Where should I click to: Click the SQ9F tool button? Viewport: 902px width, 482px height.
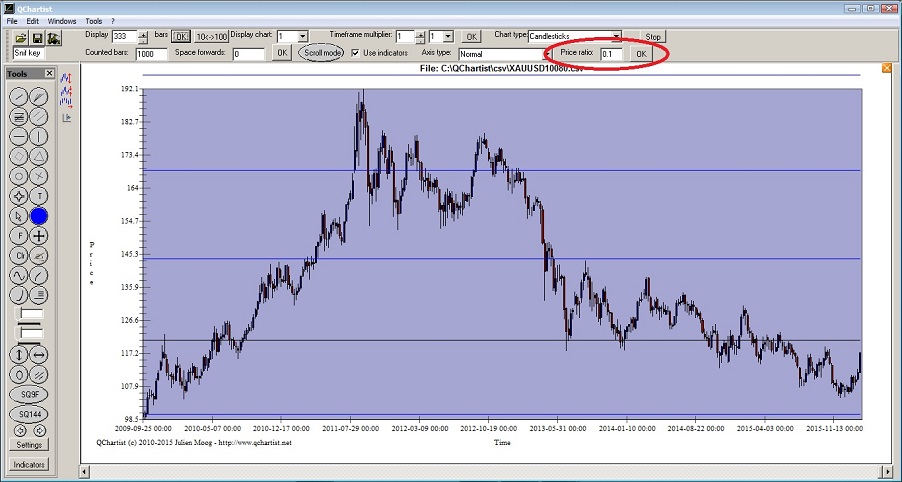29,394
